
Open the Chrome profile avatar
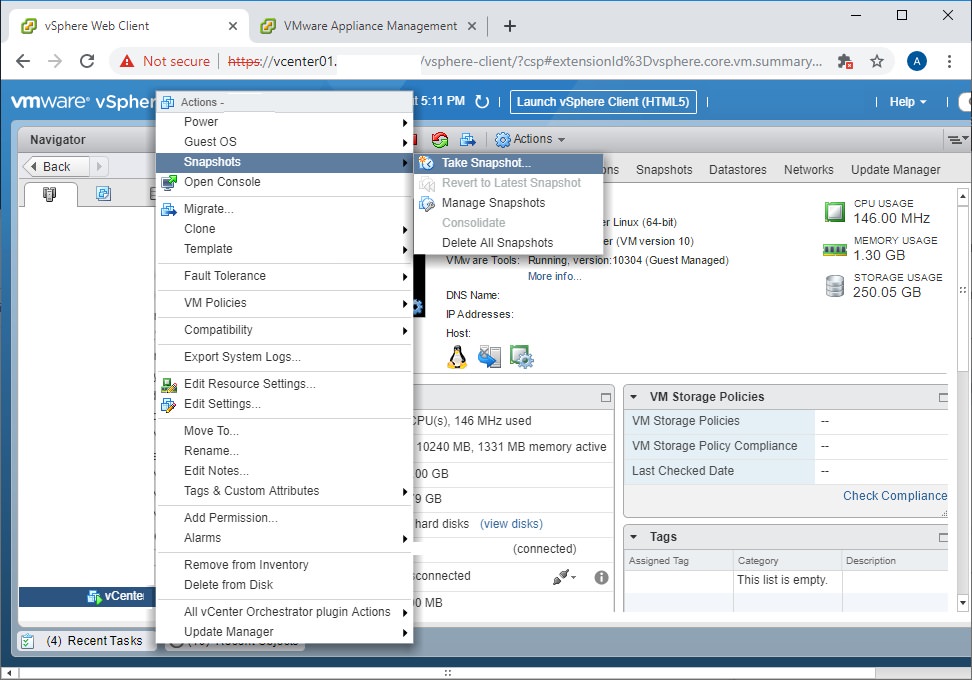917,61
